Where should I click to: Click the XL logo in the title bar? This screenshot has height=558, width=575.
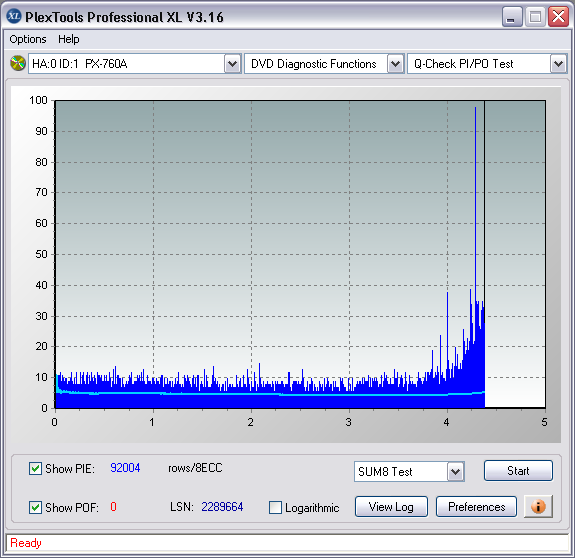(x=14, y=16)
